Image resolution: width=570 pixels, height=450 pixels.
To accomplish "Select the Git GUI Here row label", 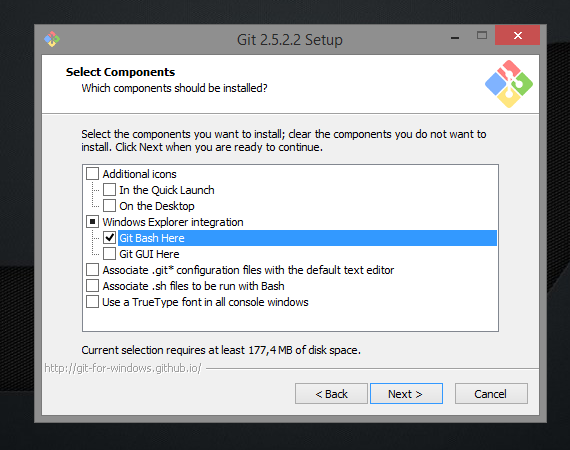I will pos(149,254).
